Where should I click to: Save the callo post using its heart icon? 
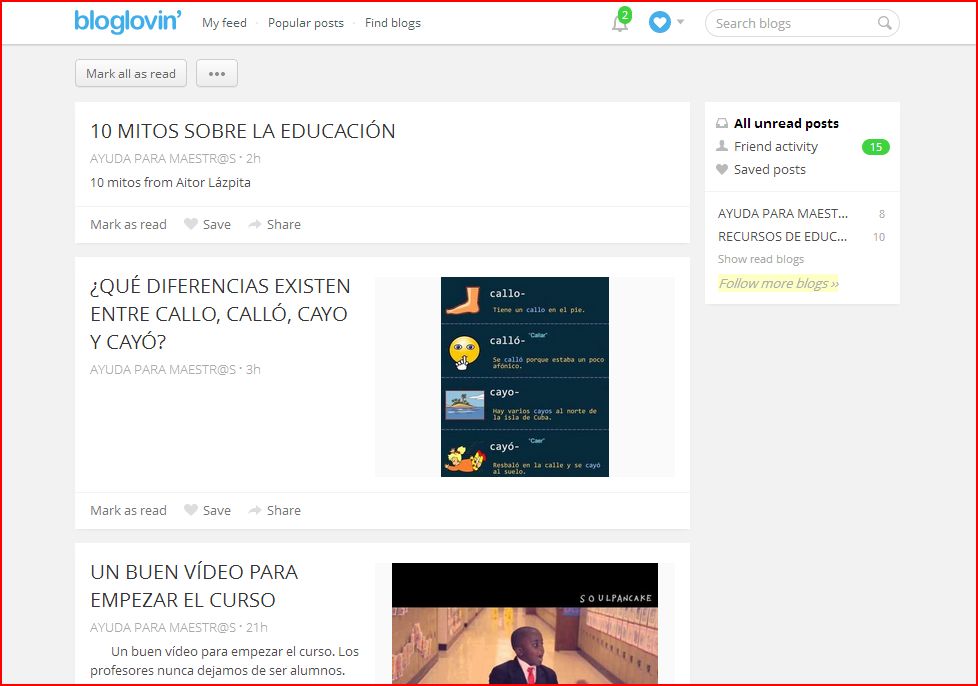[190, 510]
